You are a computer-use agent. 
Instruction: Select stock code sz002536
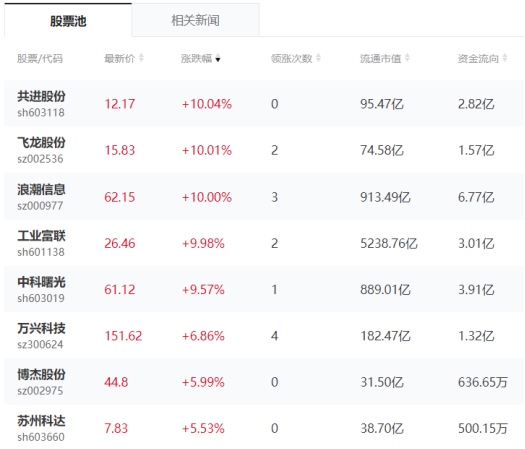(x=40, y=159)
